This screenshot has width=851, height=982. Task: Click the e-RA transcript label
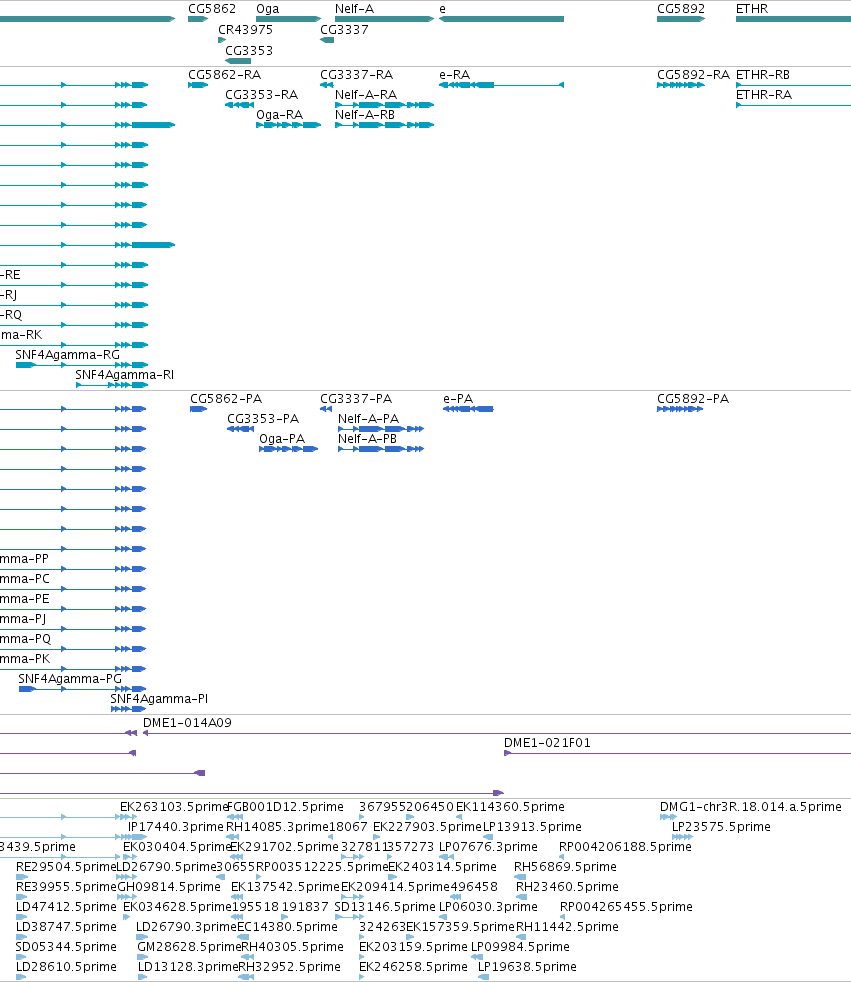tap(454, 75)
